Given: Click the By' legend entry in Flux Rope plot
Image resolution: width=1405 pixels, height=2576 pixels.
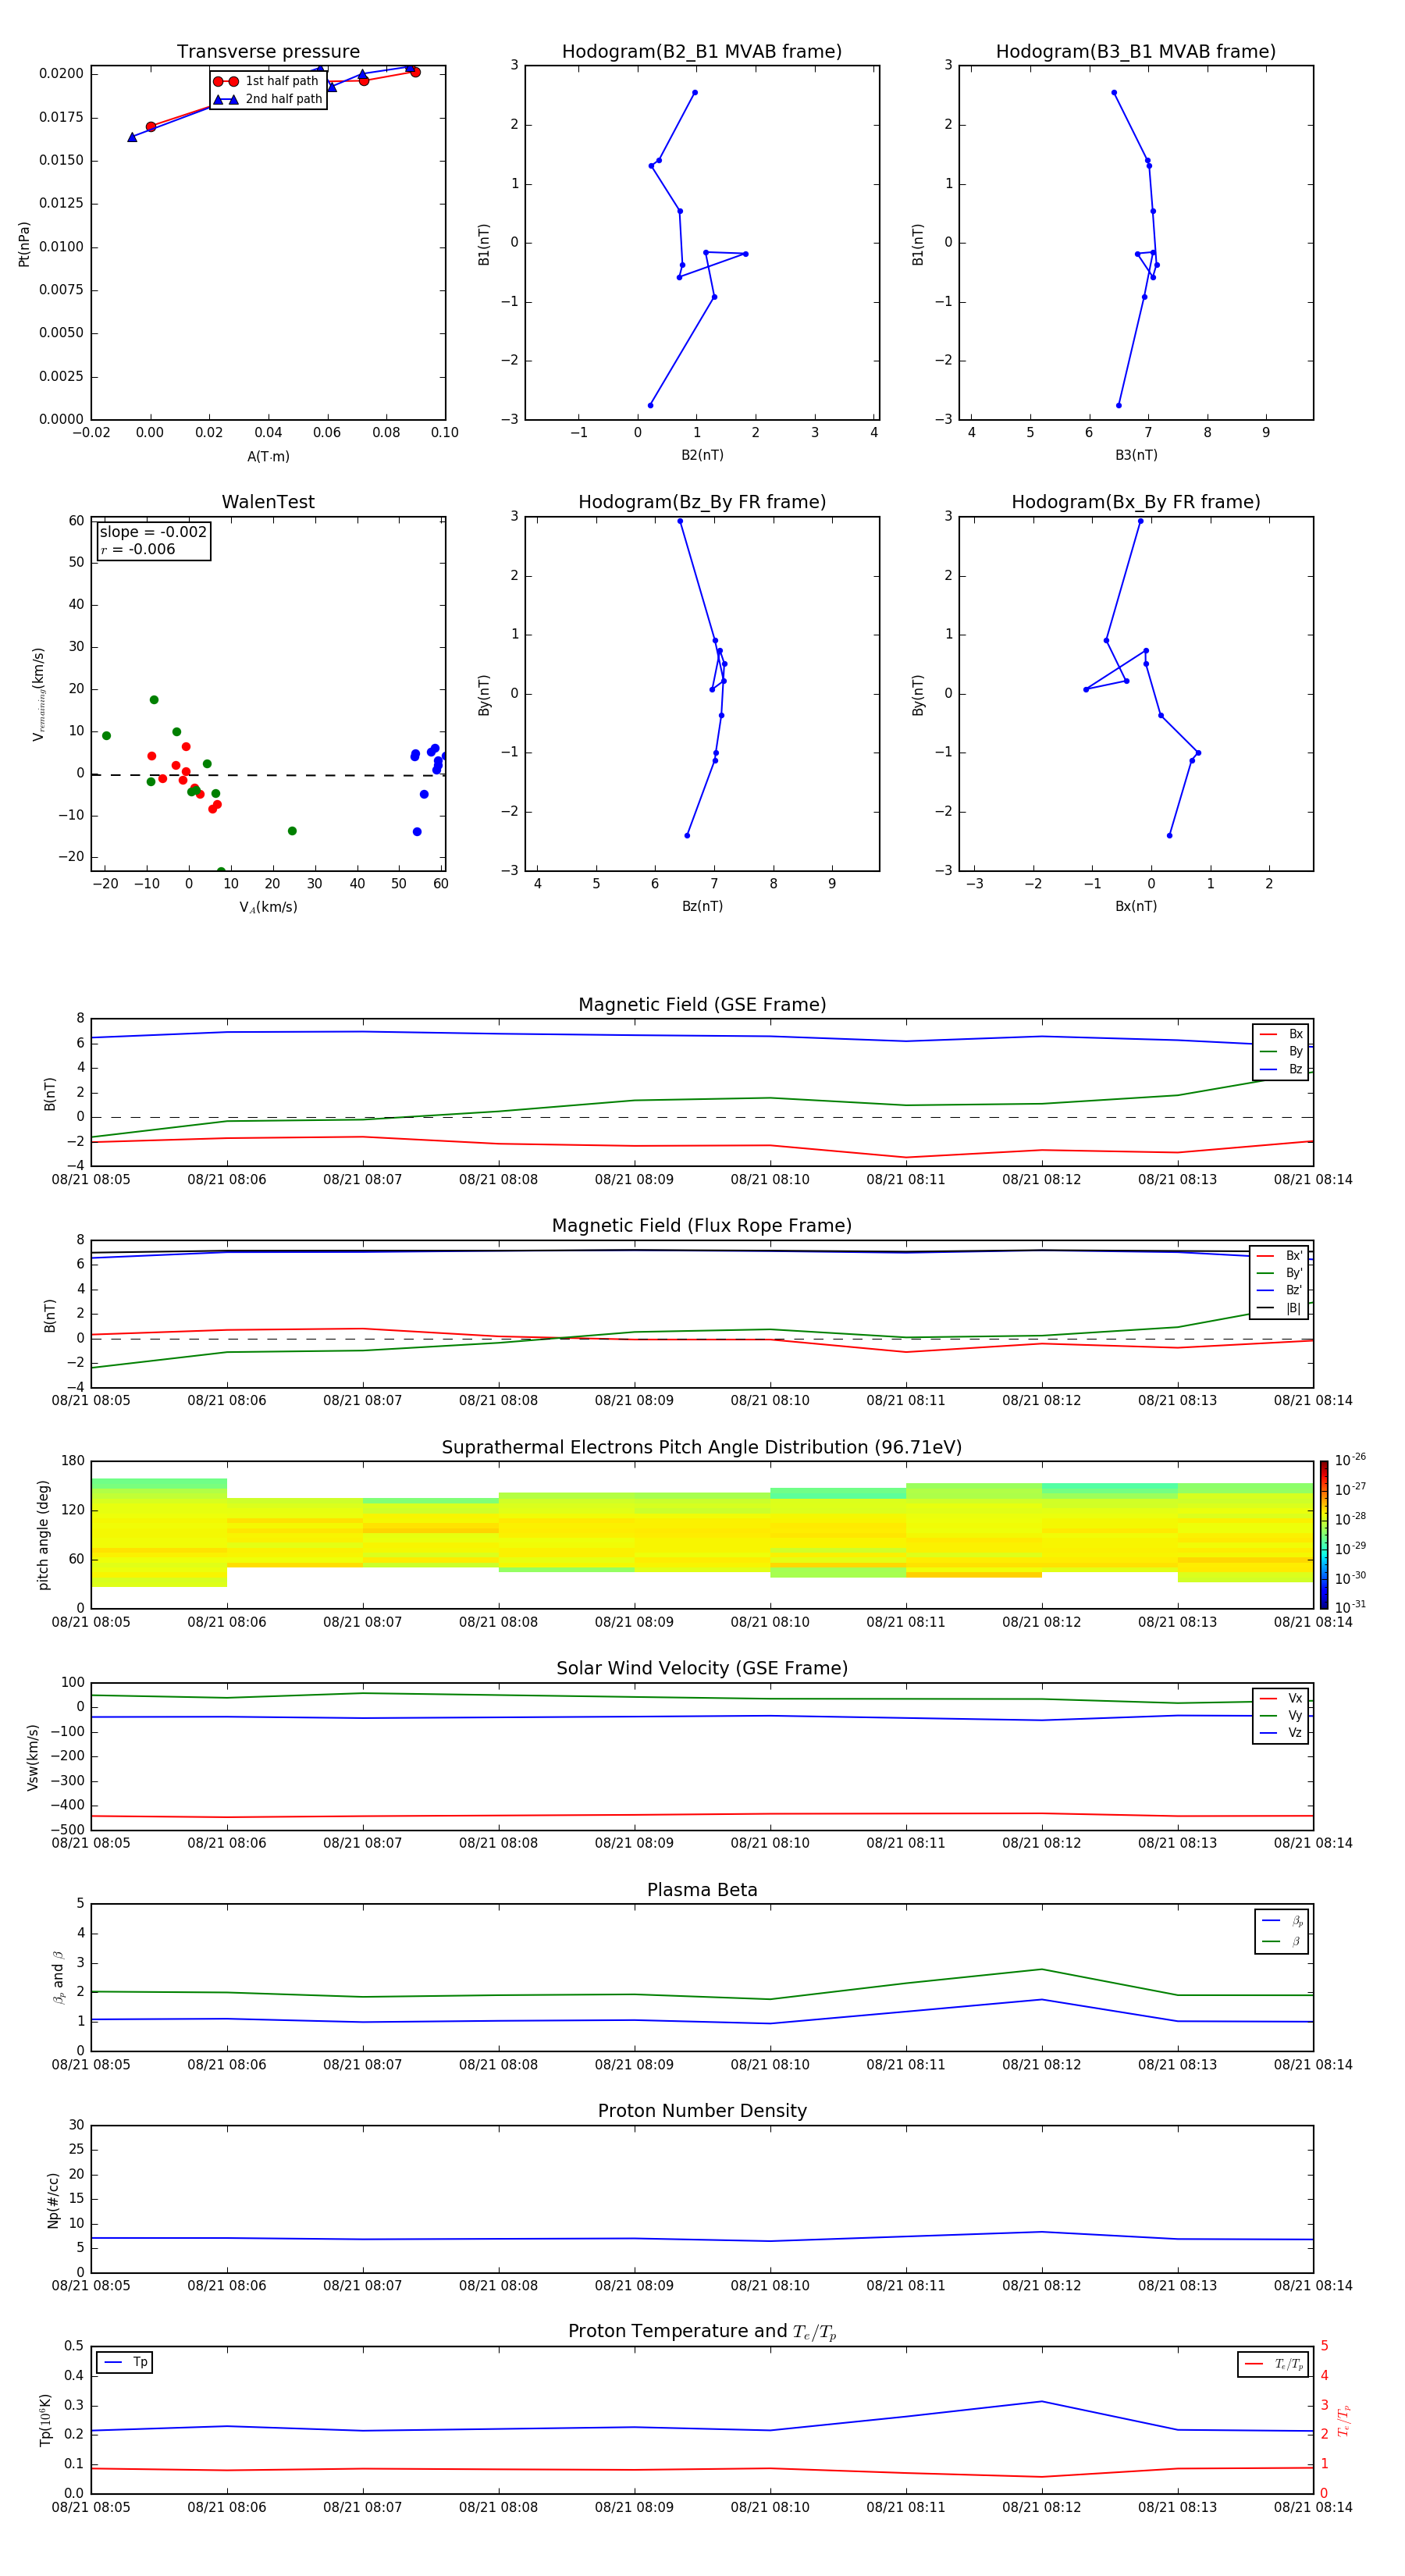Looking at the screenshot, I should click(x=1280, y=1273).
